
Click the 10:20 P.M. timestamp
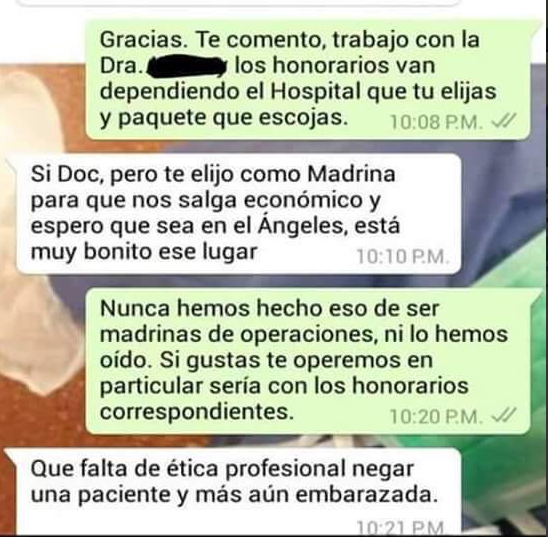pos(437,416)
